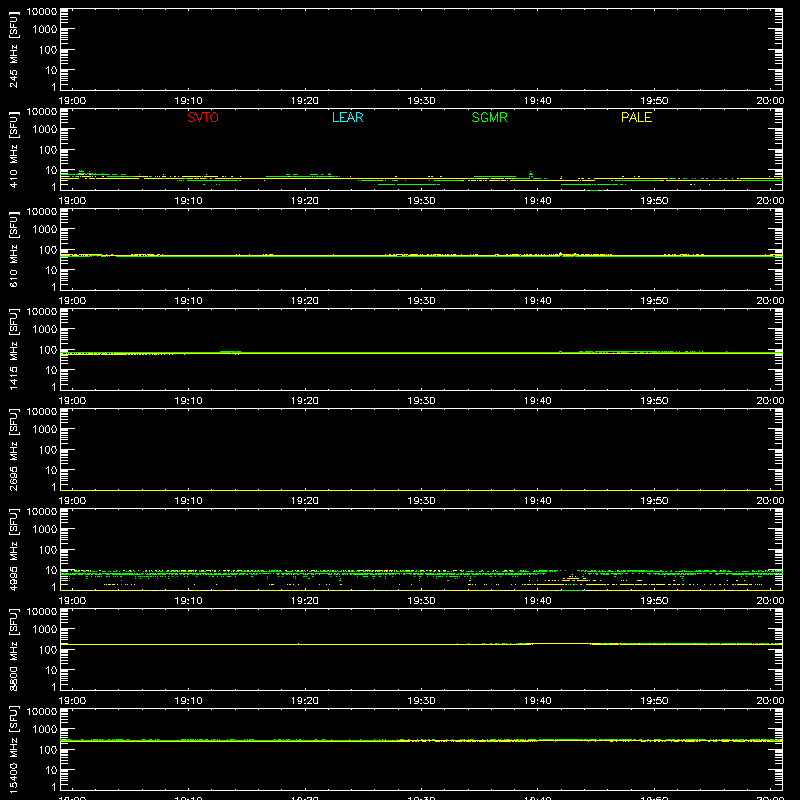Click the 10 y-axis value on the 15400 MHz plot
The image size is (800, 800).
(51, 770)
